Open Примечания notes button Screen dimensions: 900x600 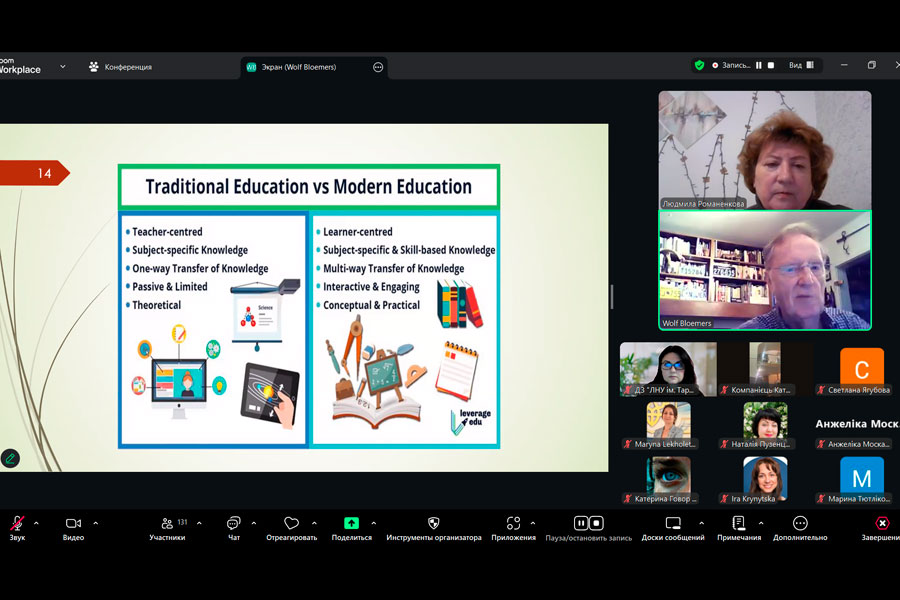[x=739, y=528]
